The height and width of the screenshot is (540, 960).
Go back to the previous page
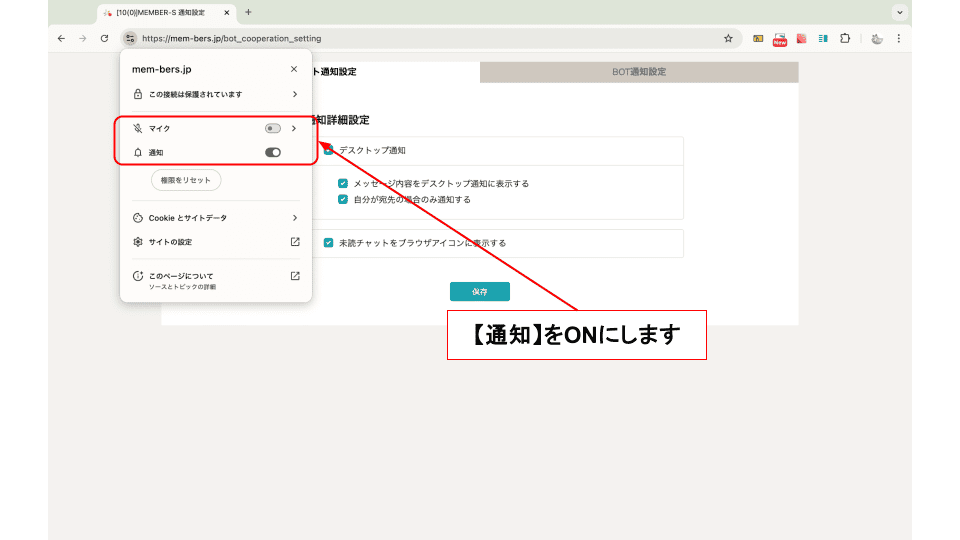(62, 38)
